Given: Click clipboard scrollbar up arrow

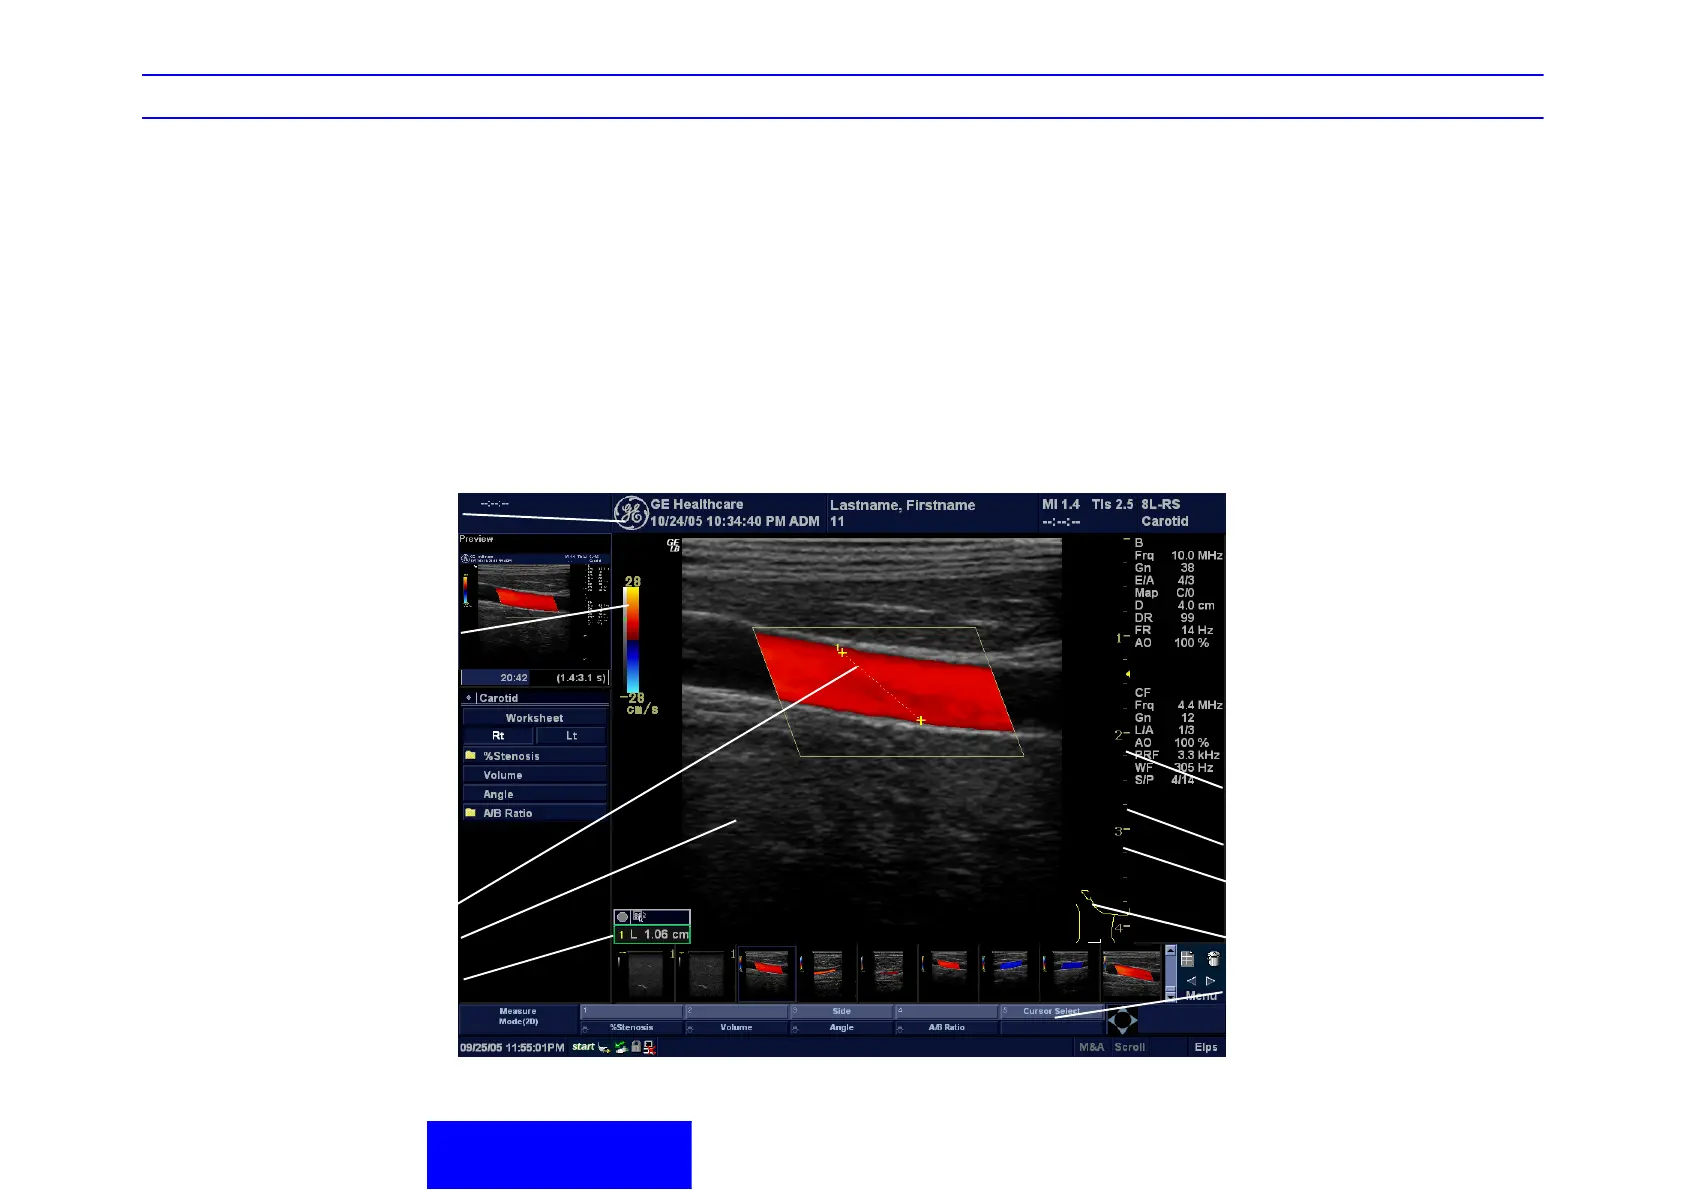Looking at the screenshot, I should pyautogui.click(x=1171, y=951).
